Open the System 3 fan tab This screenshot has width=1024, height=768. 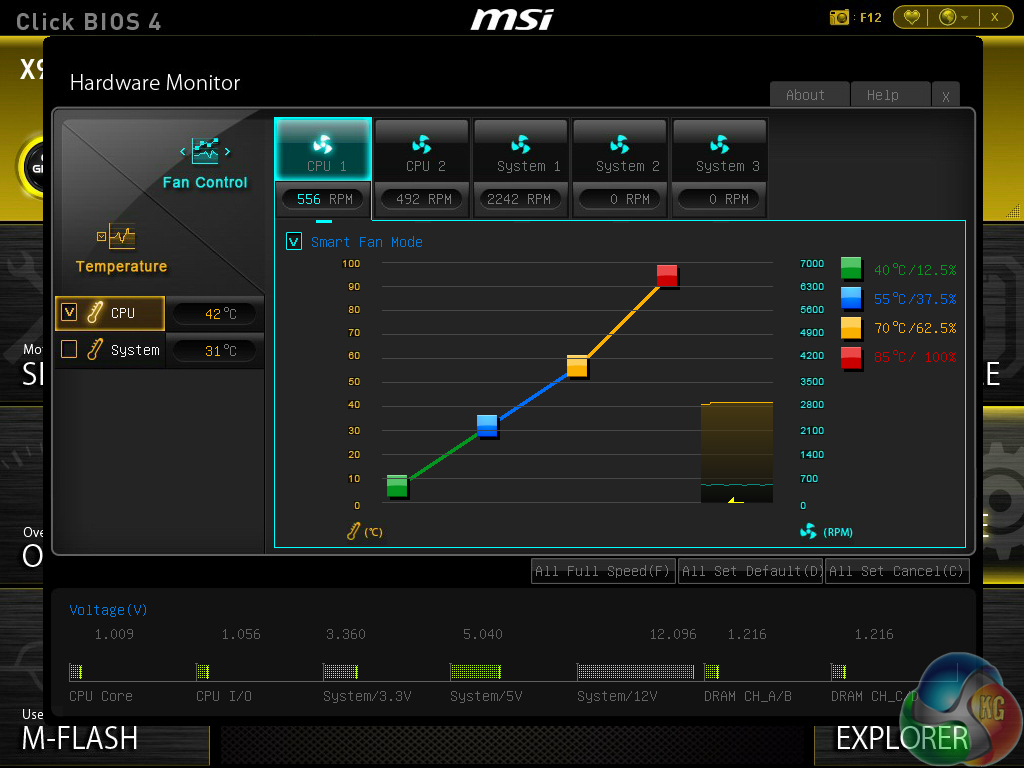click(x=719, y=150)
